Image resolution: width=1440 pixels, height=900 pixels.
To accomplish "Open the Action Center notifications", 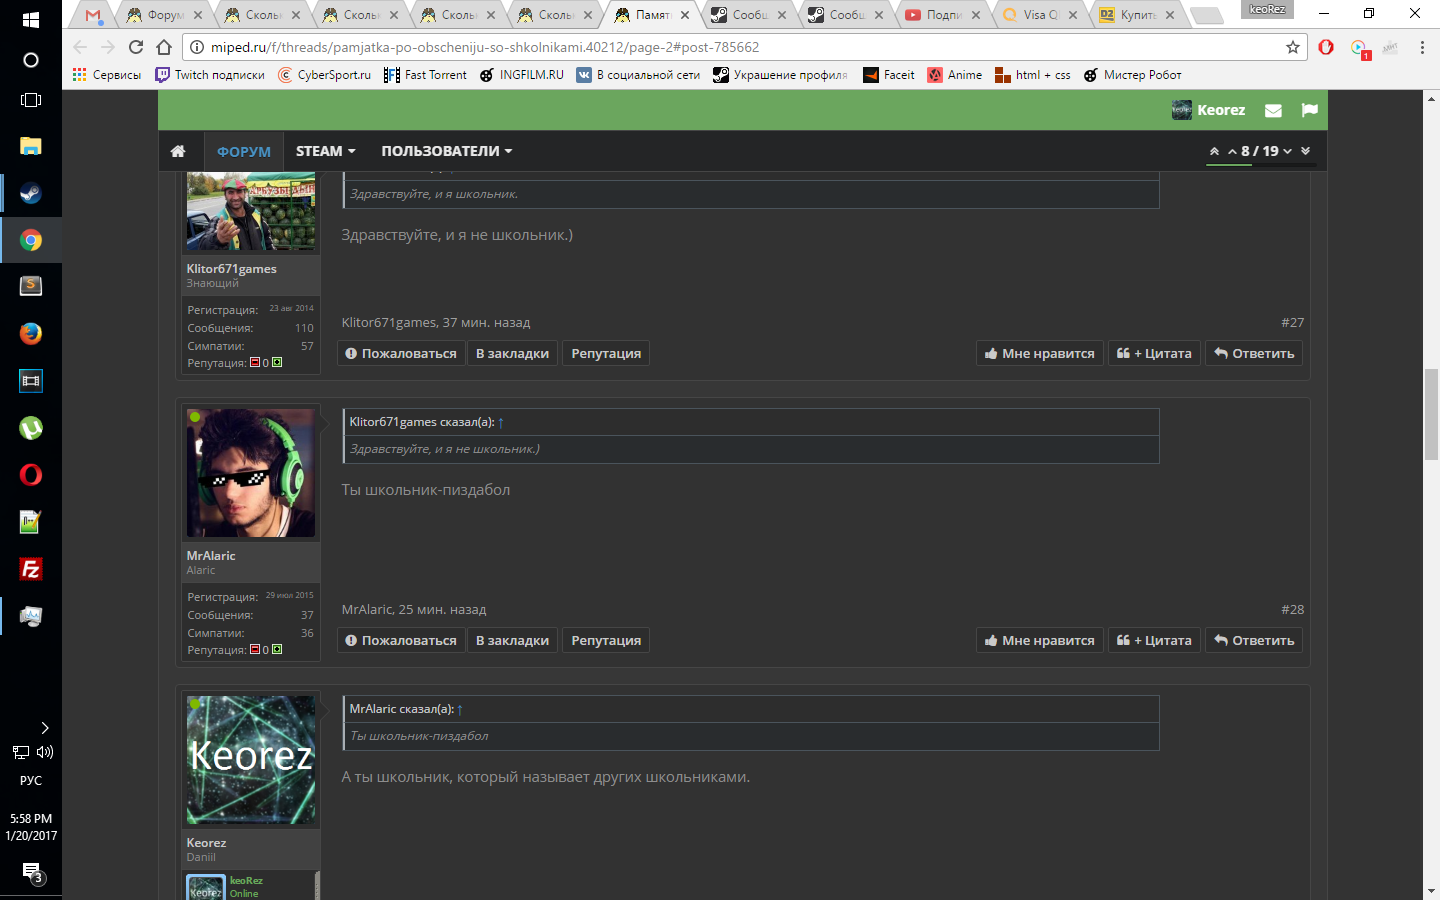I will pyautogui.click(x=31, y=872).
